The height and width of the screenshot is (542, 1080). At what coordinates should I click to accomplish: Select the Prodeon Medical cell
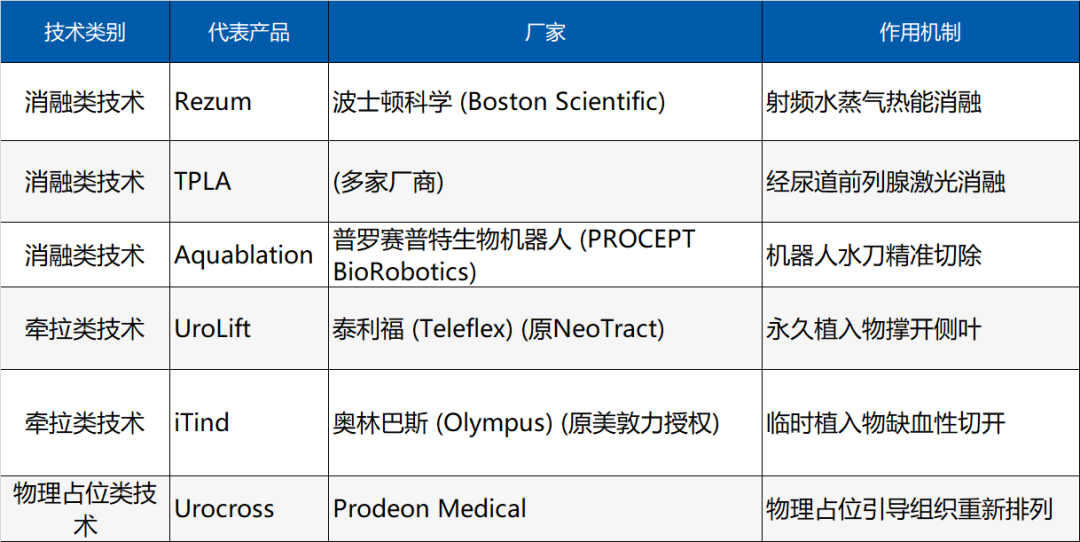pos(545,509)
